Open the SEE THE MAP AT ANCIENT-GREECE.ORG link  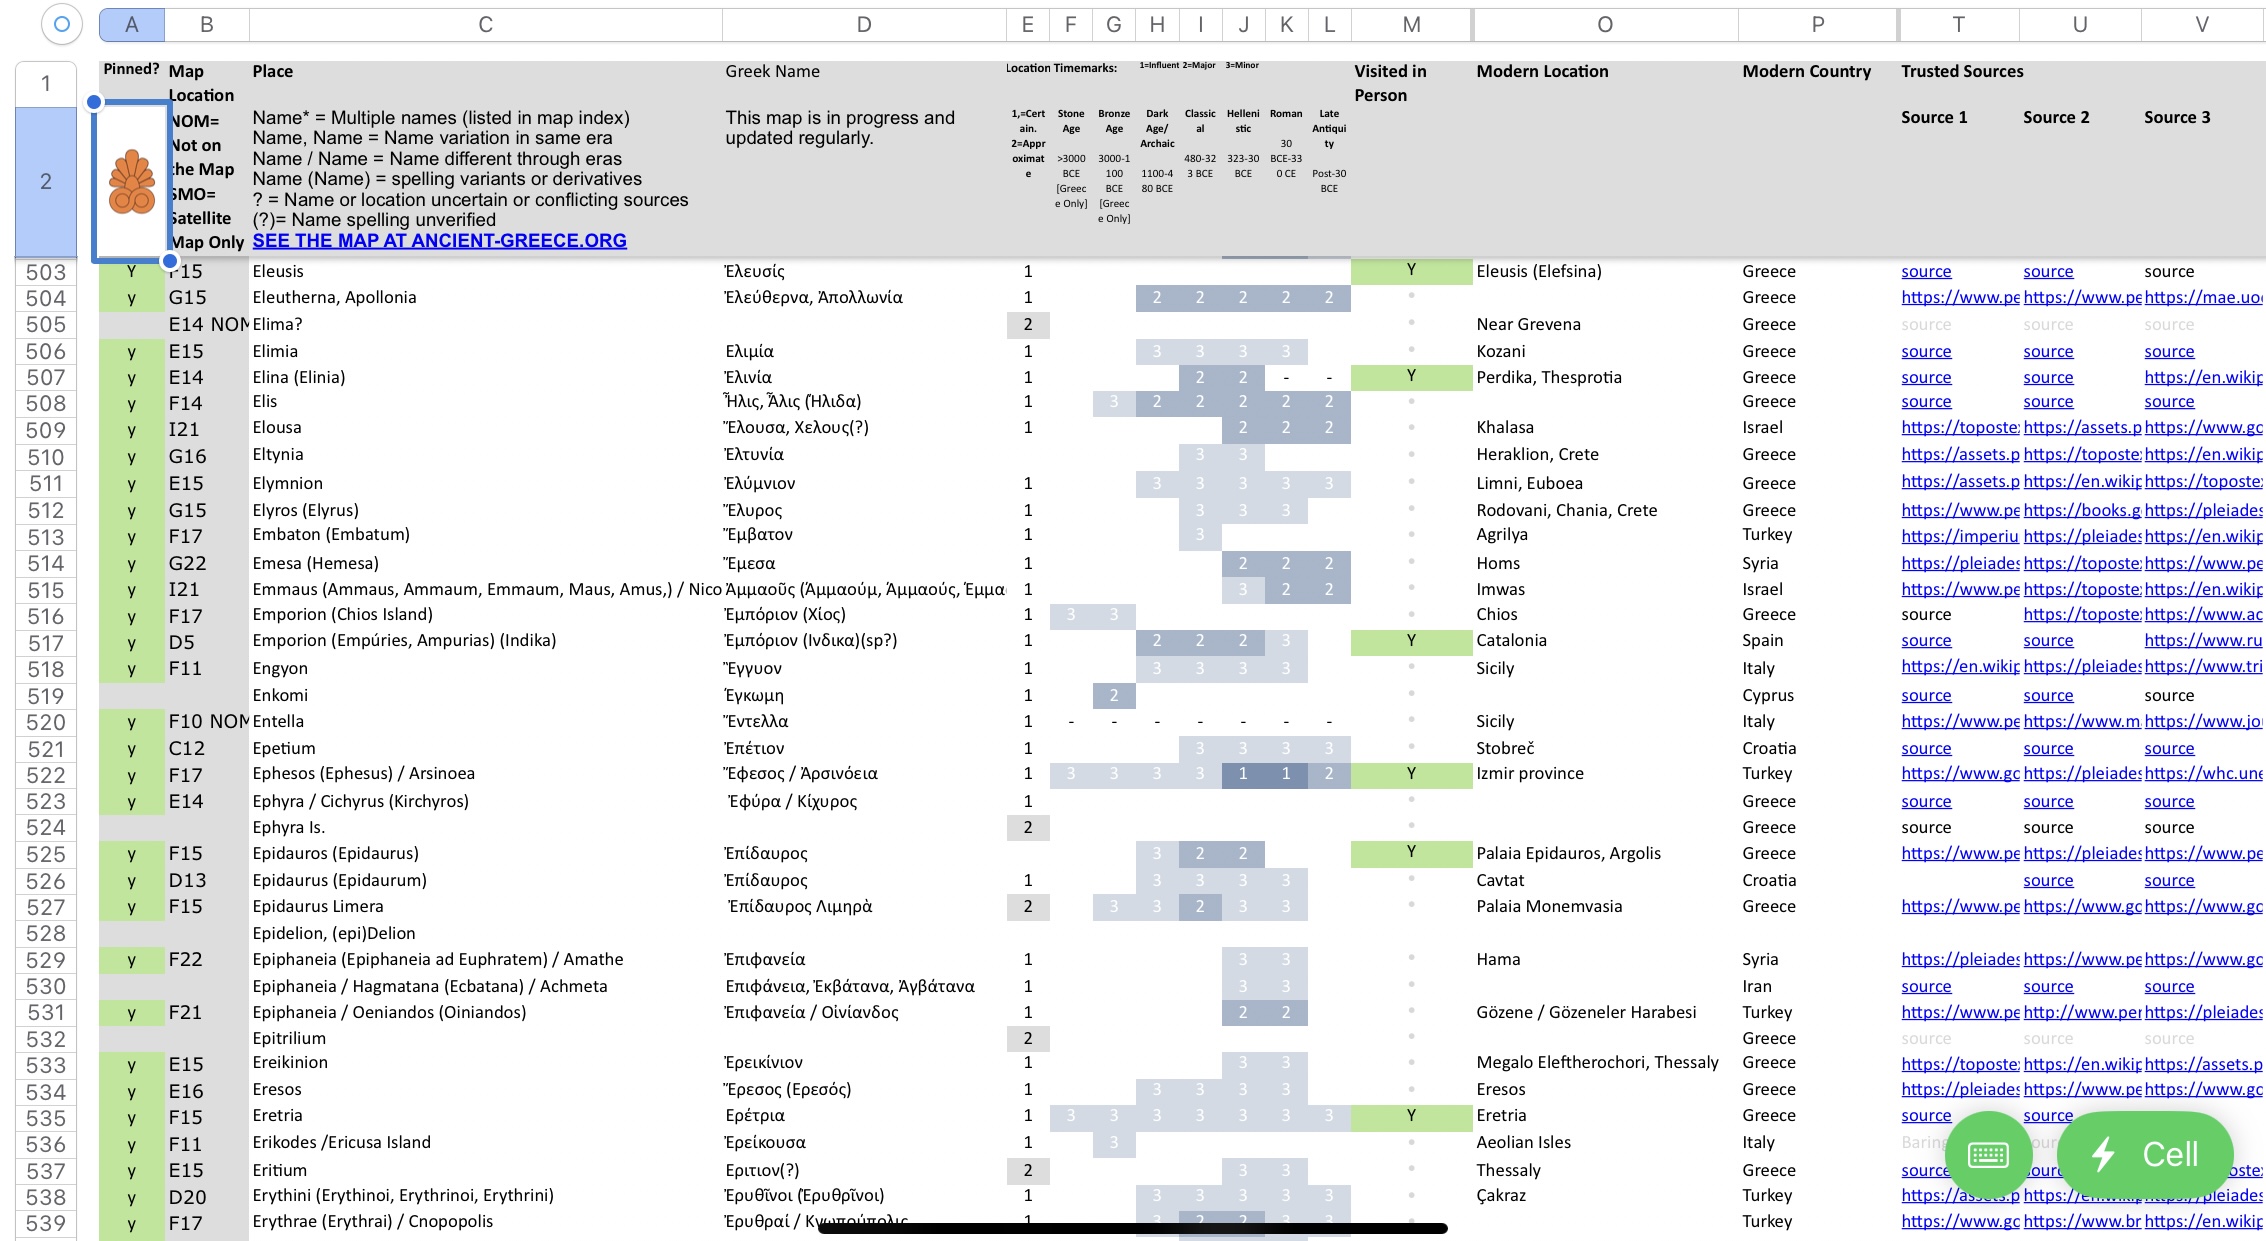pos(439,241)
